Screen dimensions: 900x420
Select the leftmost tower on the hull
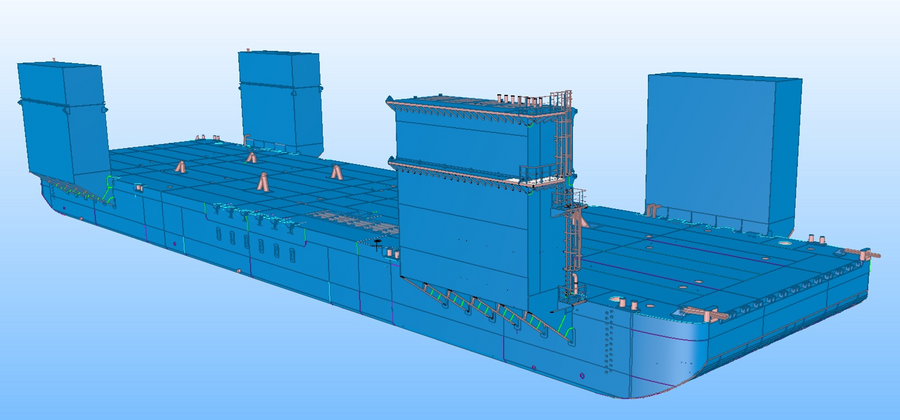point(63,123)
